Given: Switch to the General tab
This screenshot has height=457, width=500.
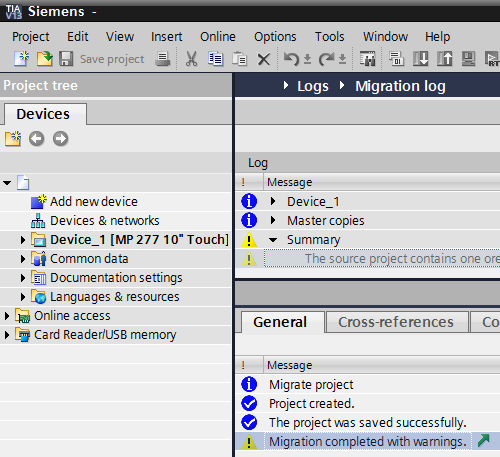Looking at the screenshot, I should point(282,322).
